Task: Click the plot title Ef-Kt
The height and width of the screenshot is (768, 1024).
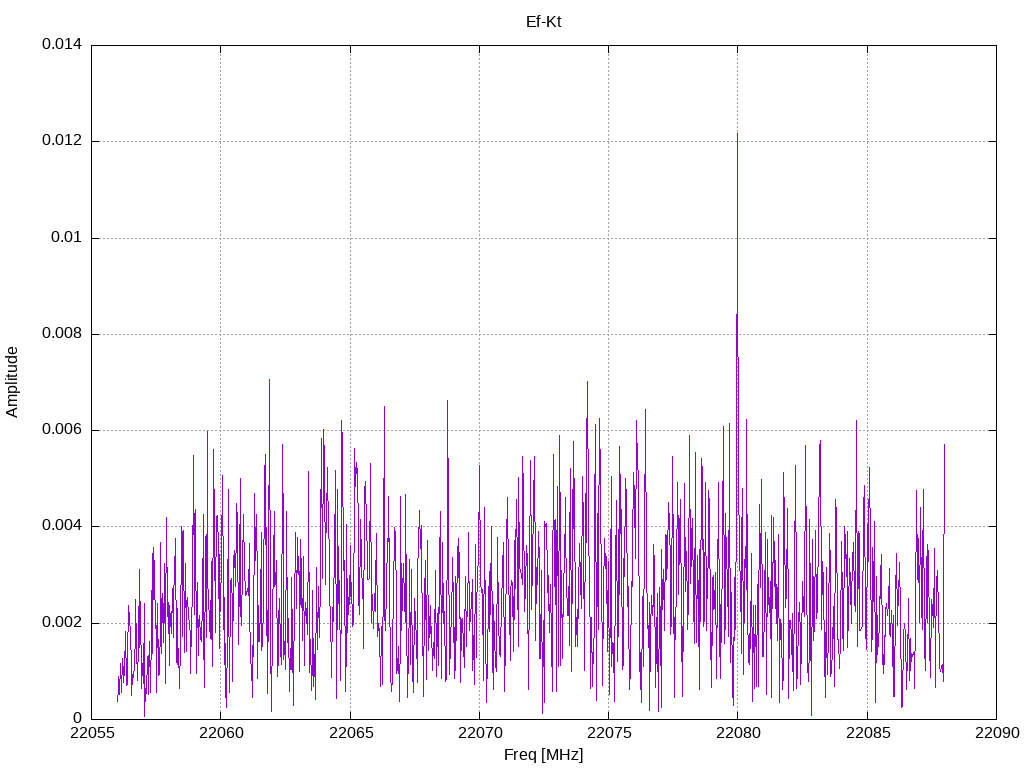Action: click(x=543, y=21)
